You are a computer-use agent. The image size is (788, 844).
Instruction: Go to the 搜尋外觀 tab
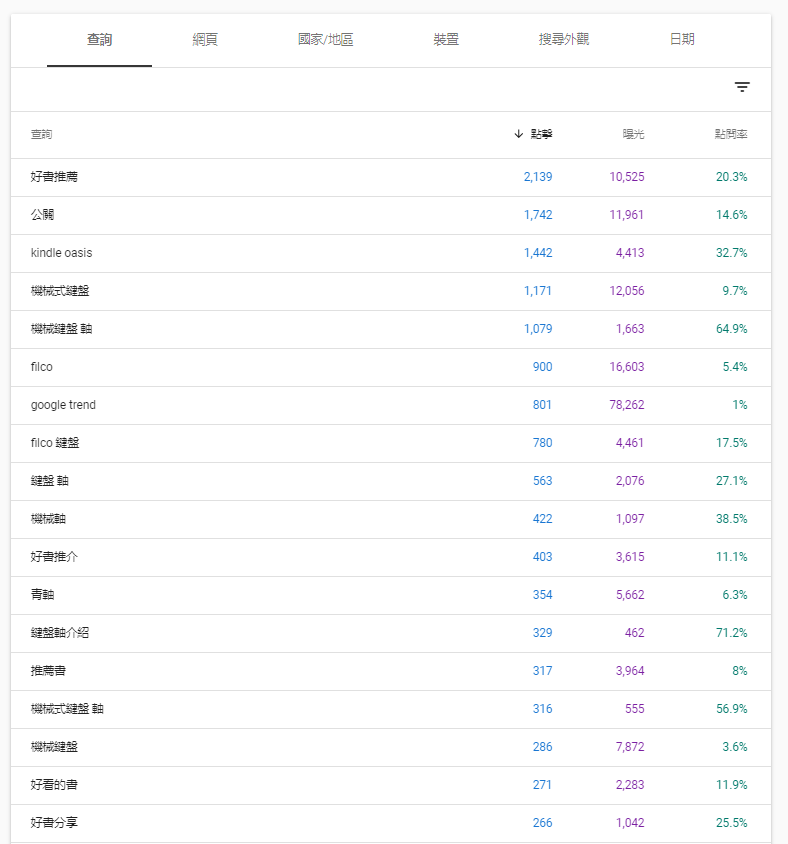click(x=563, y=40)
